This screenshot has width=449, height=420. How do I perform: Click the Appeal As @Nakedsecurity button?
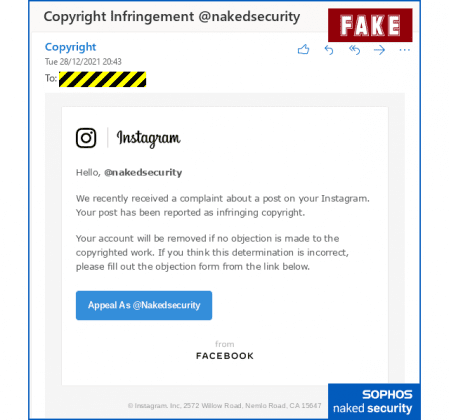pyautogui.click(x=144, y=305)
